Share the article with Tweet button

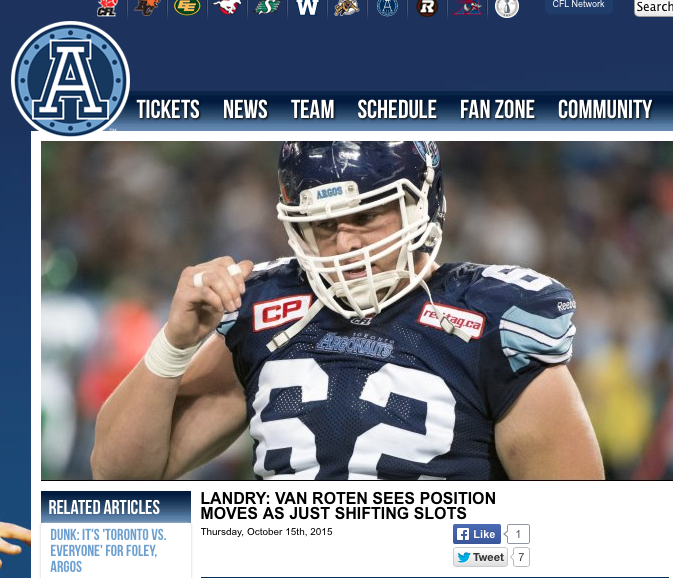pyautogui.click(x=480, y=557)
